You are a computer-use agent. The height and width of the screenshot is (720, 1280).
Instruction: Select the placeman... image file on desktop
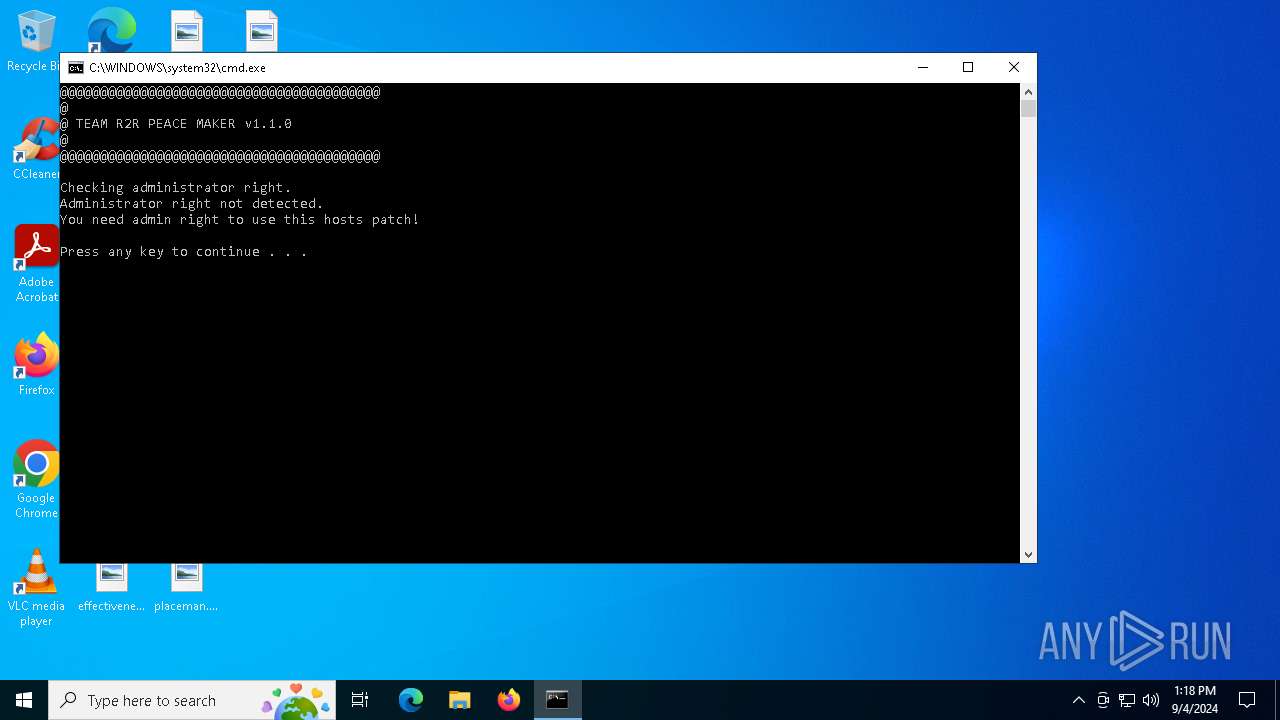point(186,588)
